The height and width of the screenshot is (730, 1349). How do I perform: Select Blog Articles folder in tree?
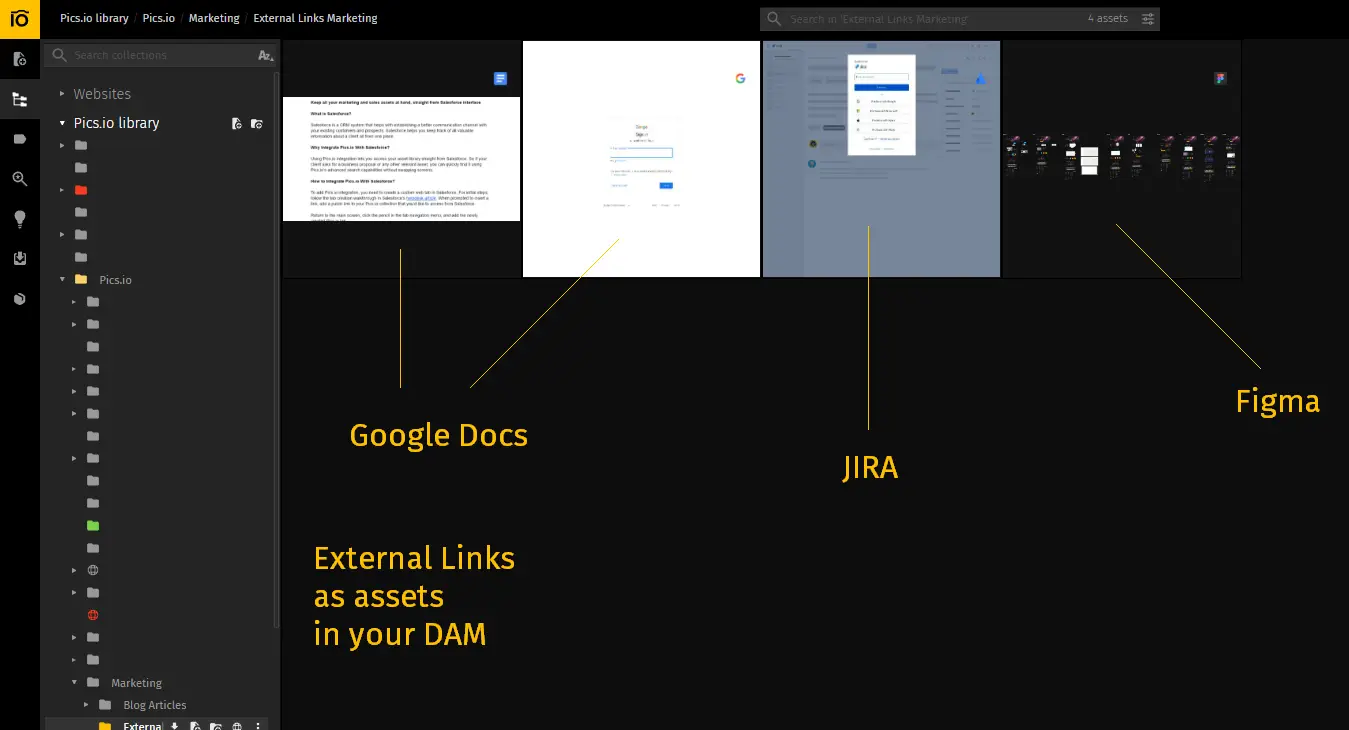[x=155, y=705]
